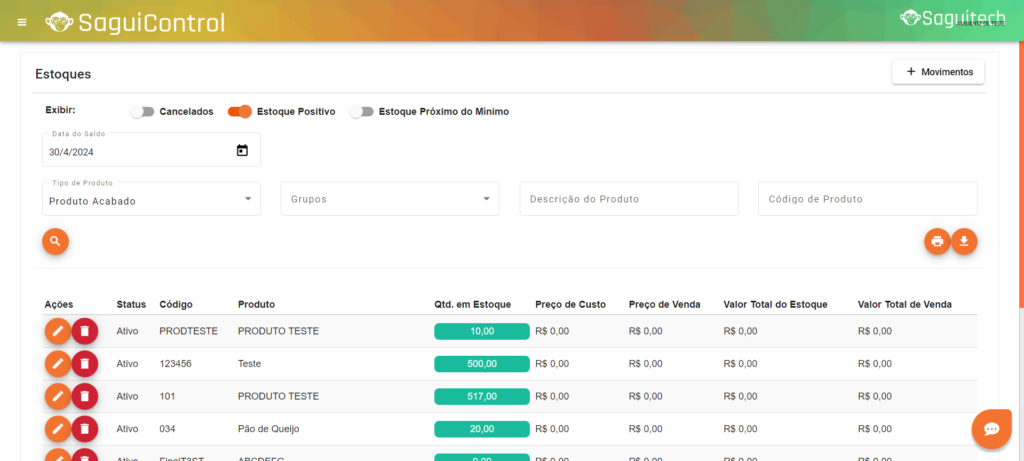Image resolution: width=1024 pixels, height=461 pixels.
Task: Delete the Teste product 123456
Action: pyautogui.click(x=85, y=364)
